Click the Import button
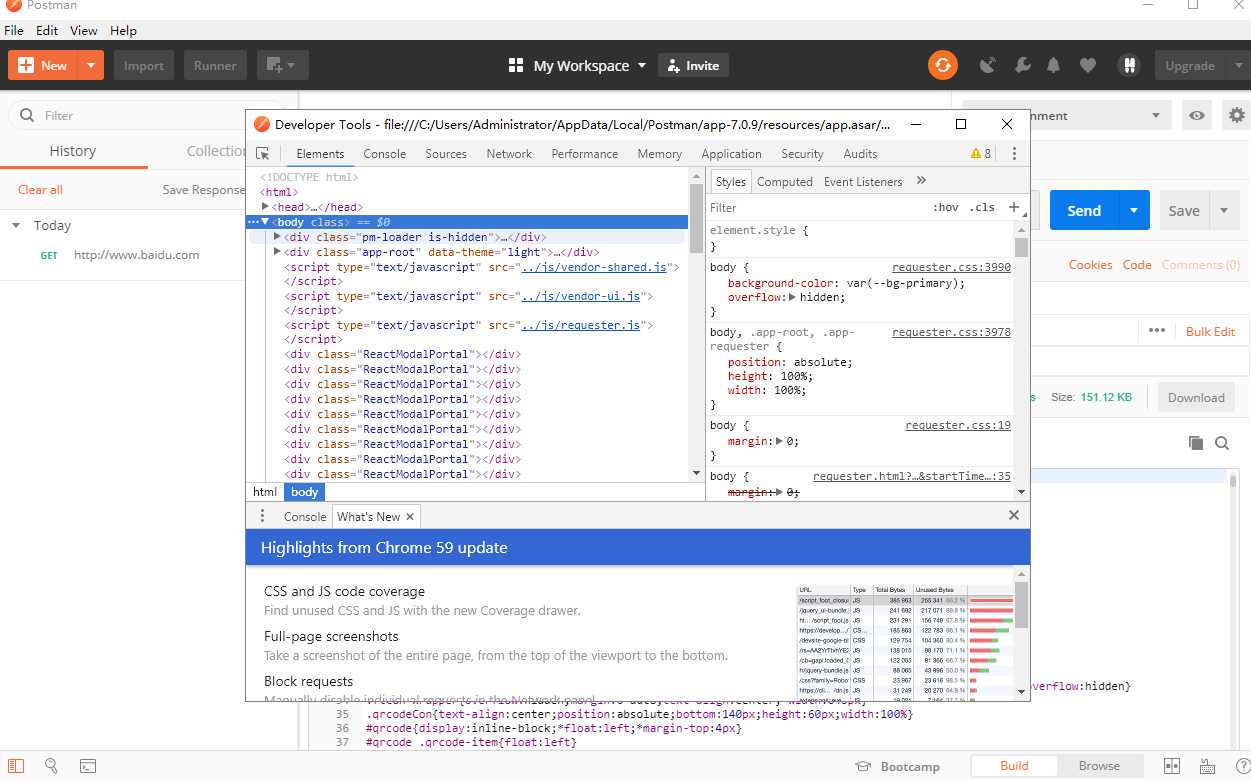This screenshot has width=1251, height=780. click(x=144, y=66)
